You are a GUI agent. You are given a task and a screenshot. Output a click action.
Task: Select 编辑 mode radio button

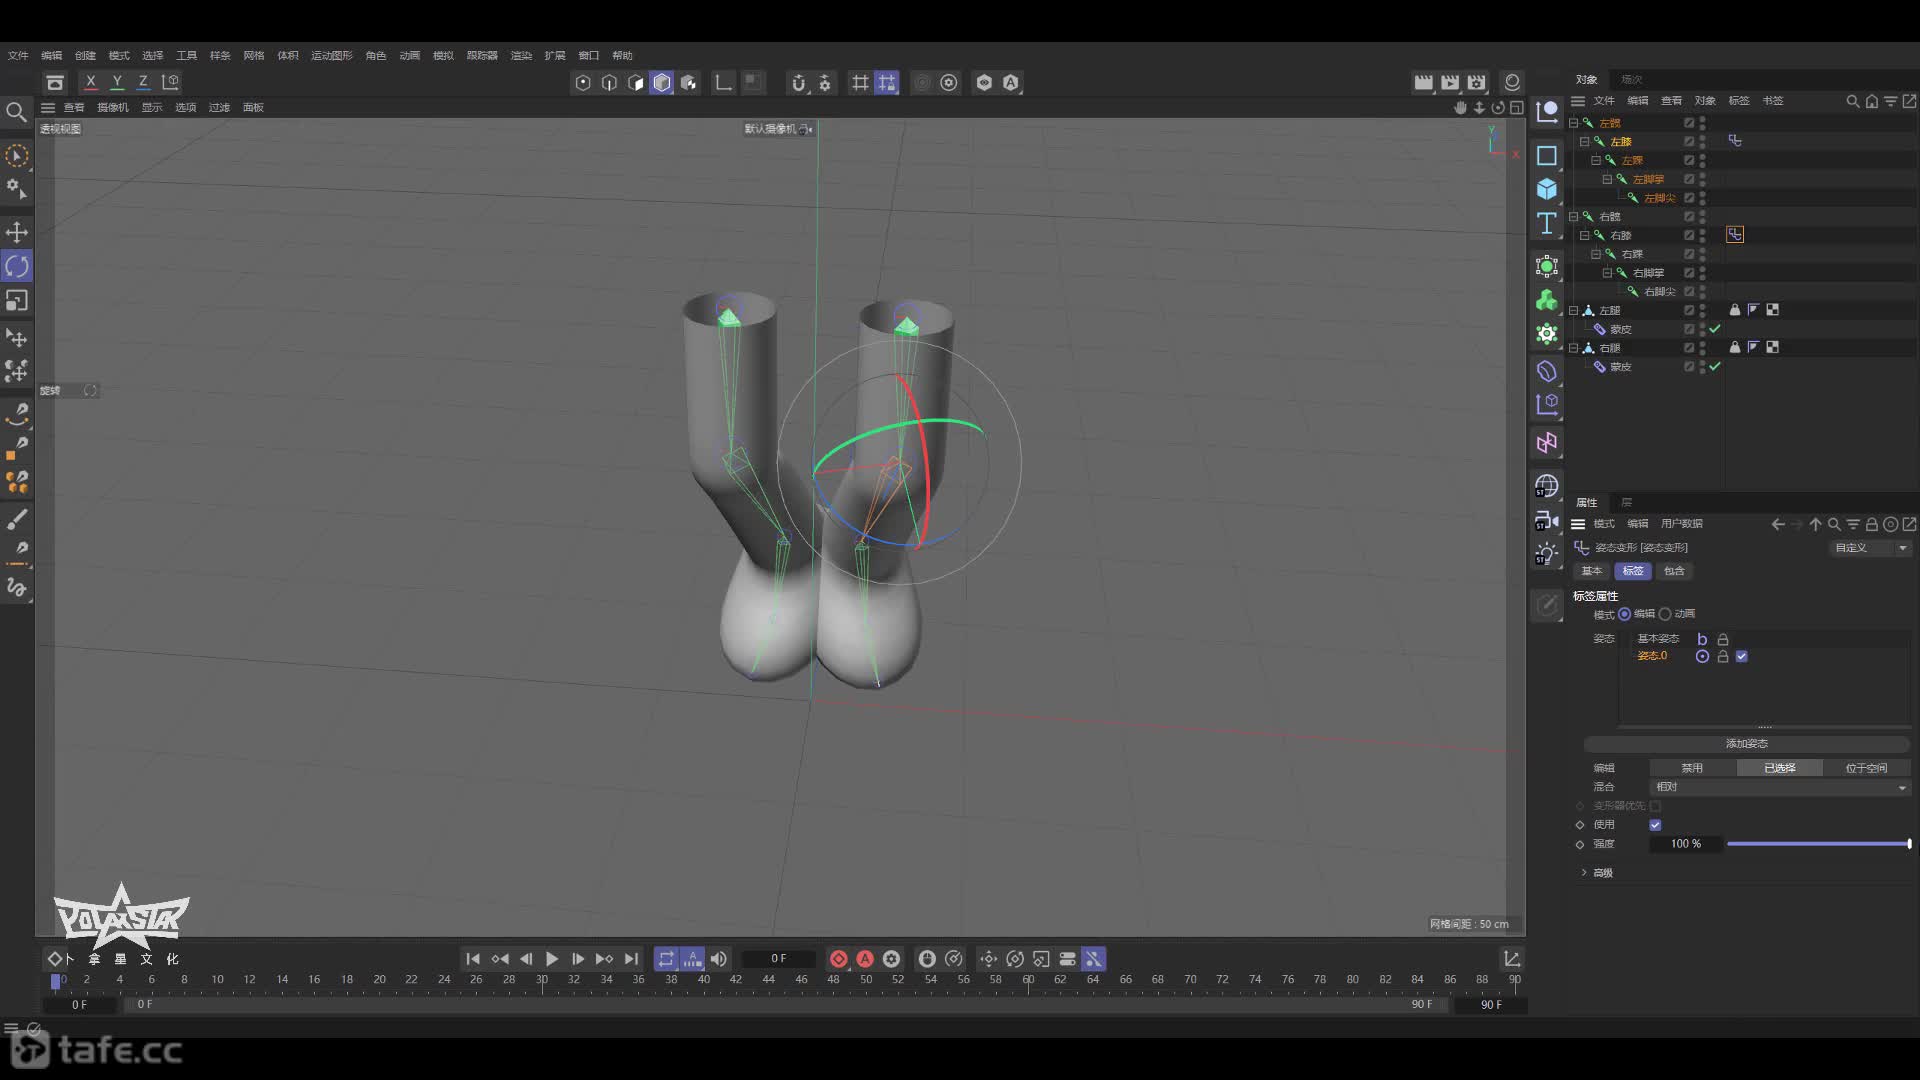(1624, 614)
